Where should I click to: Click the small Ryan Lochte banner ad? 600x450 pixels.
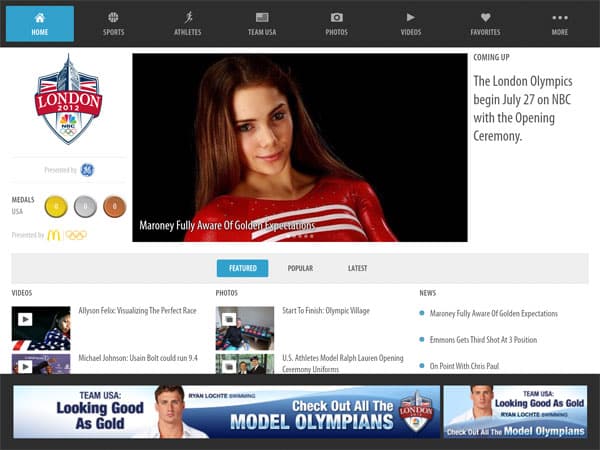click(515, 412)
